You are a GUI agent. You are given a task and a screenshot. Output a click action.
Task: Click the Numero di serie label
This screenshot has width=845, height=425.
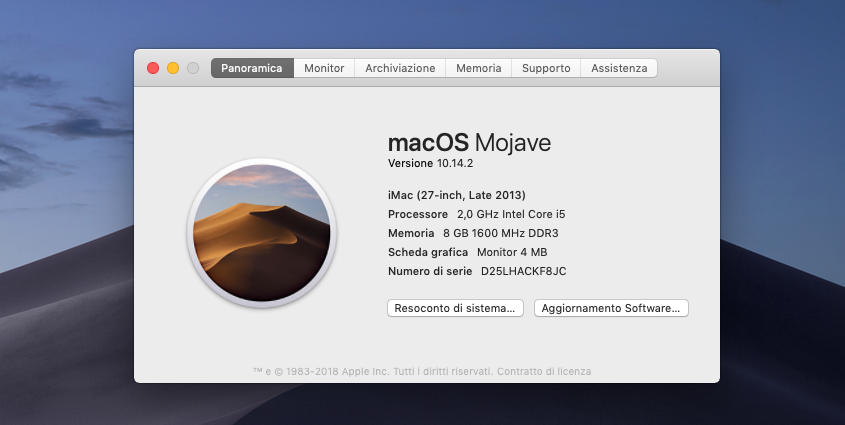tap(430, 271)
